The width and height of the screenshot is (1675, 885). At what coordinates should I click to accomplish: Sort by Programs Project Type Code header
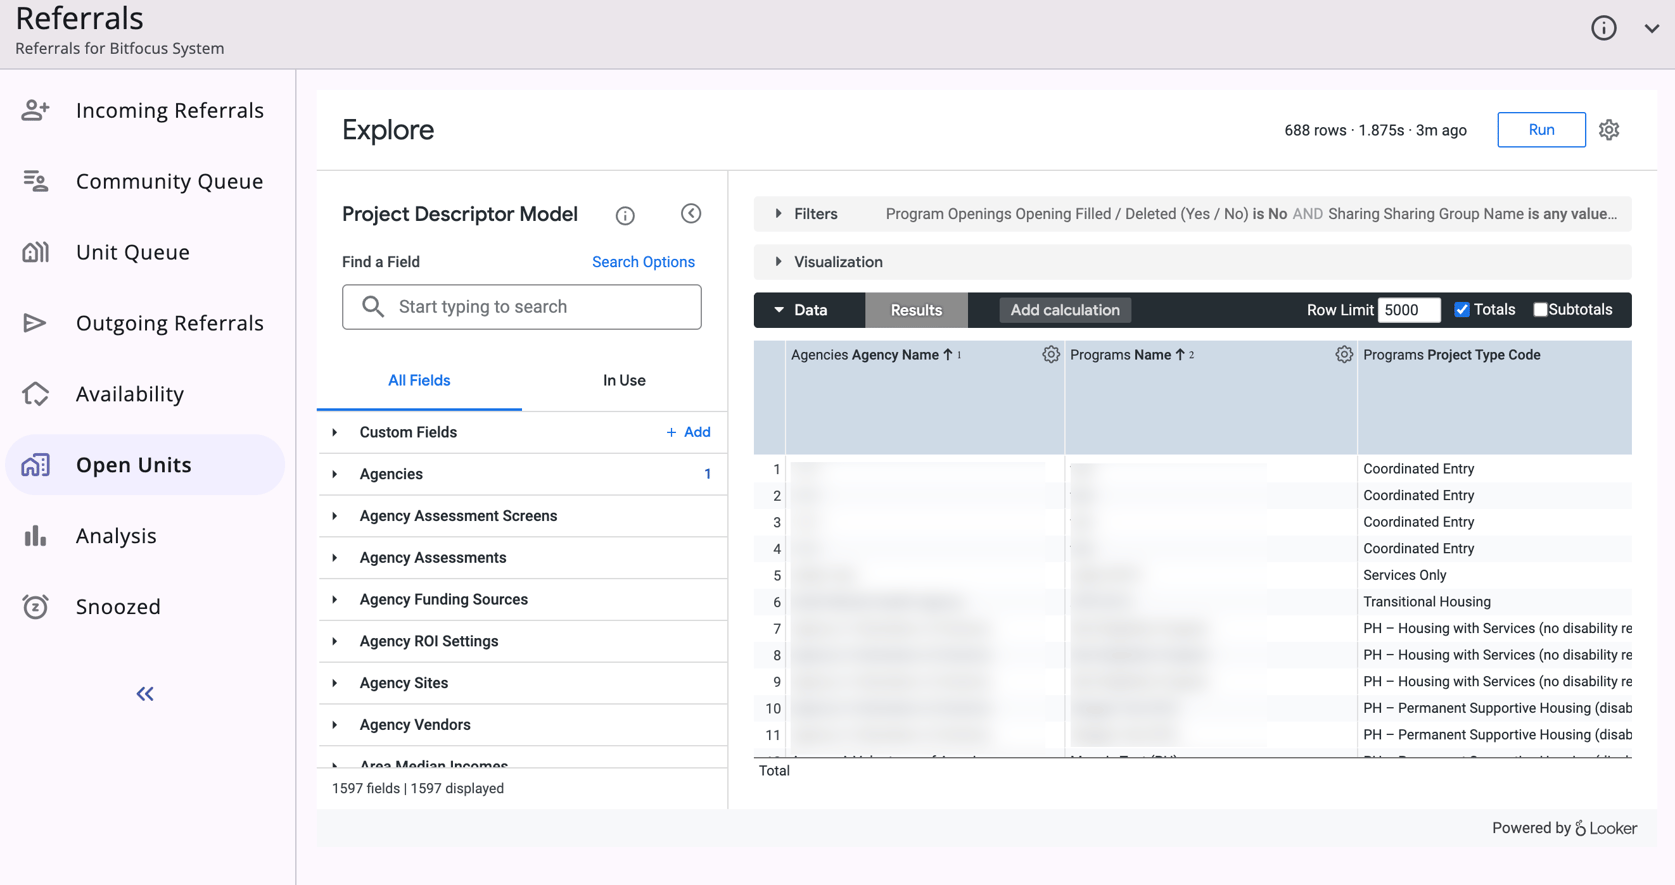1452,355
